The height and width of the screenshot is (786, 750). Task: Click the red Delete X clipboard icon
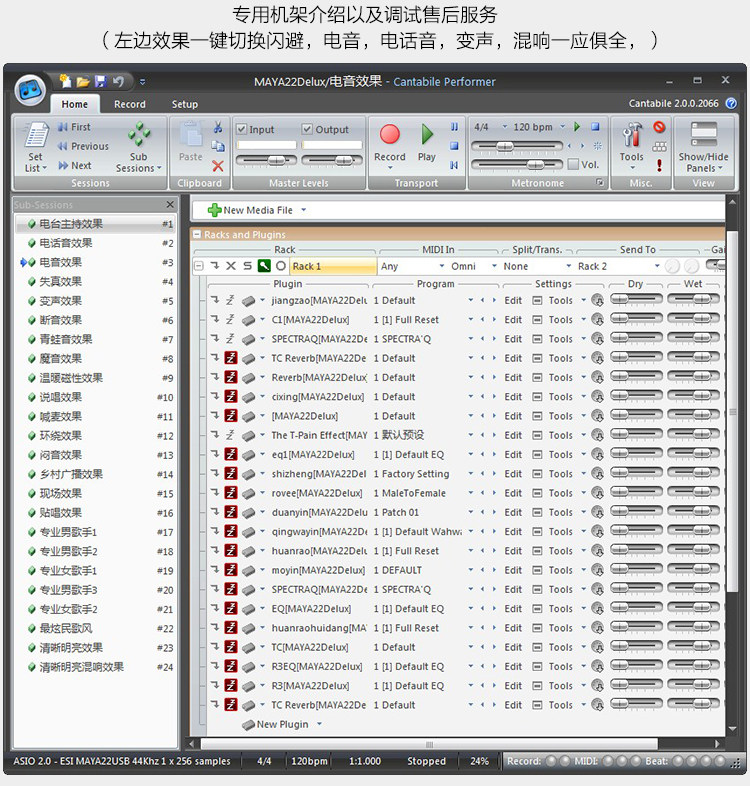(218, 166)
